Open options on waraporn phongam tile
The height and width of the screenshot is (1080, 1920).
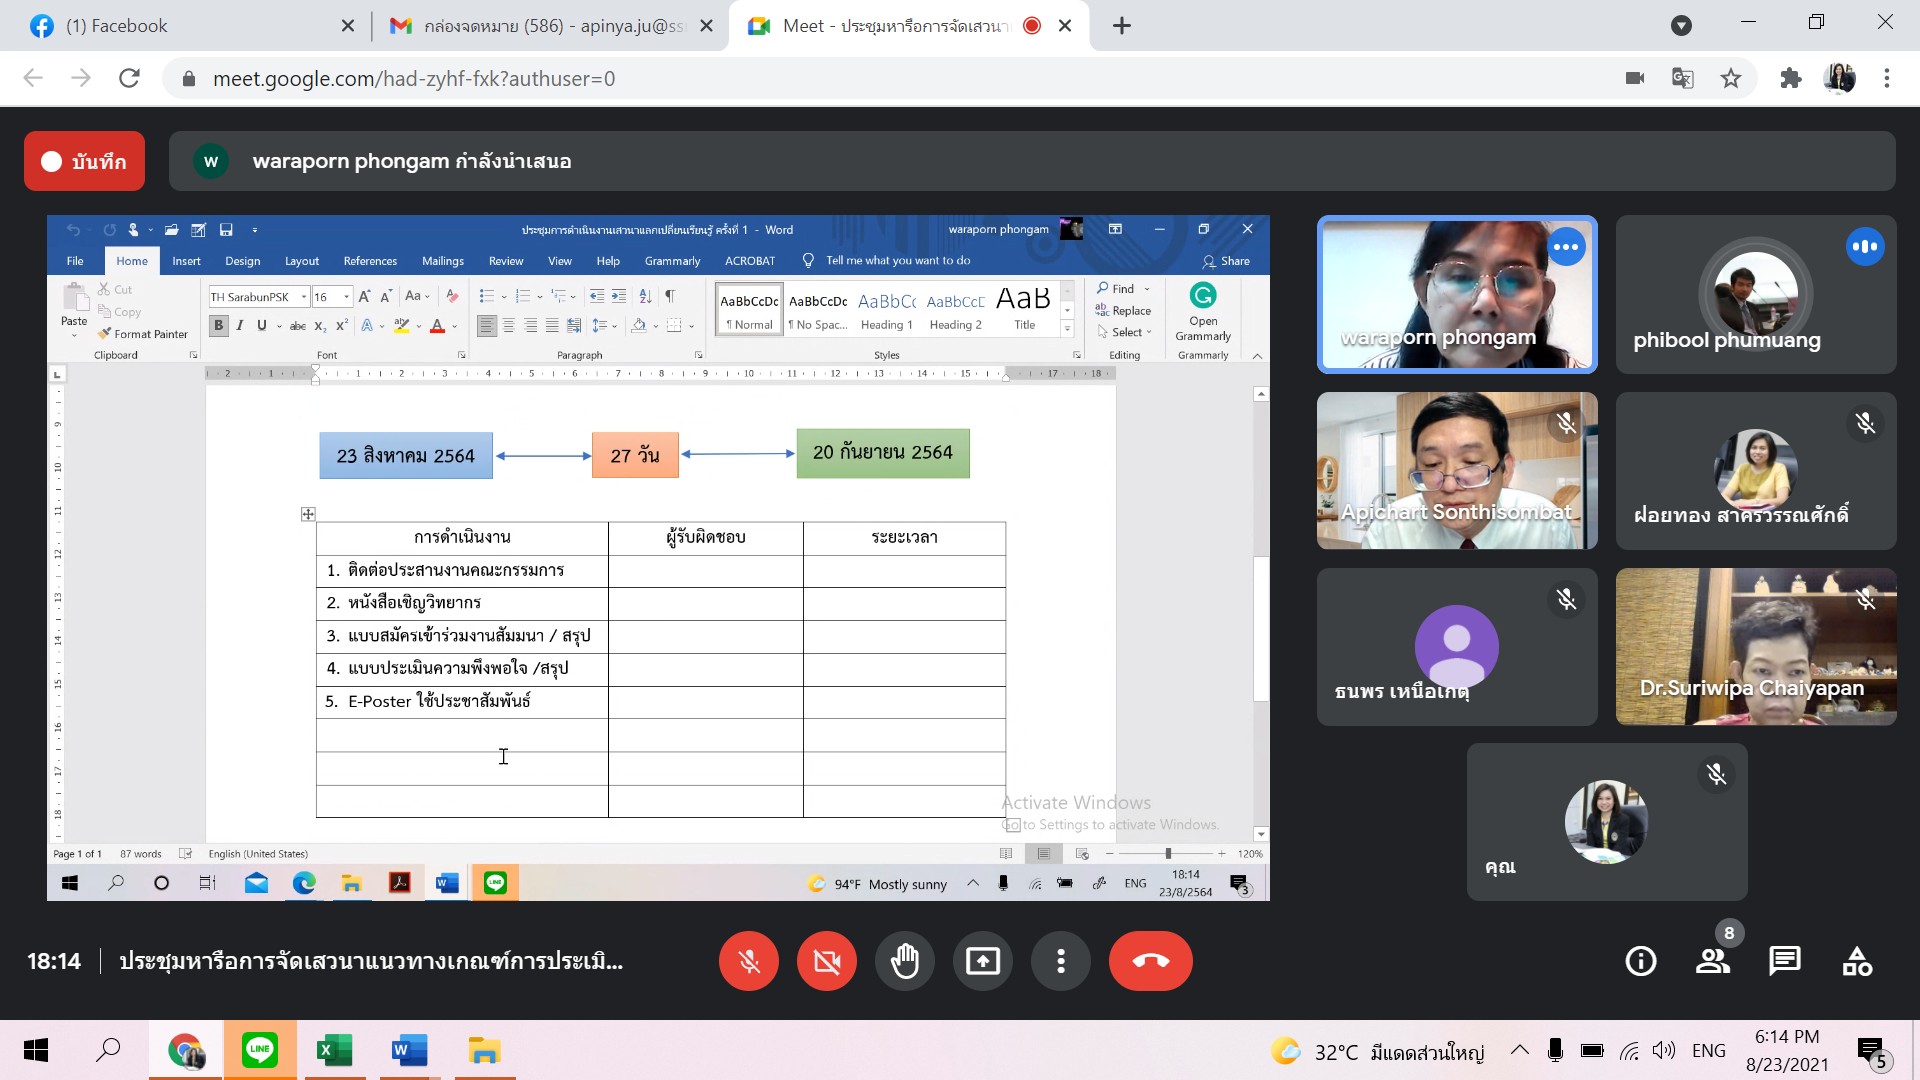coord(1566,247)
